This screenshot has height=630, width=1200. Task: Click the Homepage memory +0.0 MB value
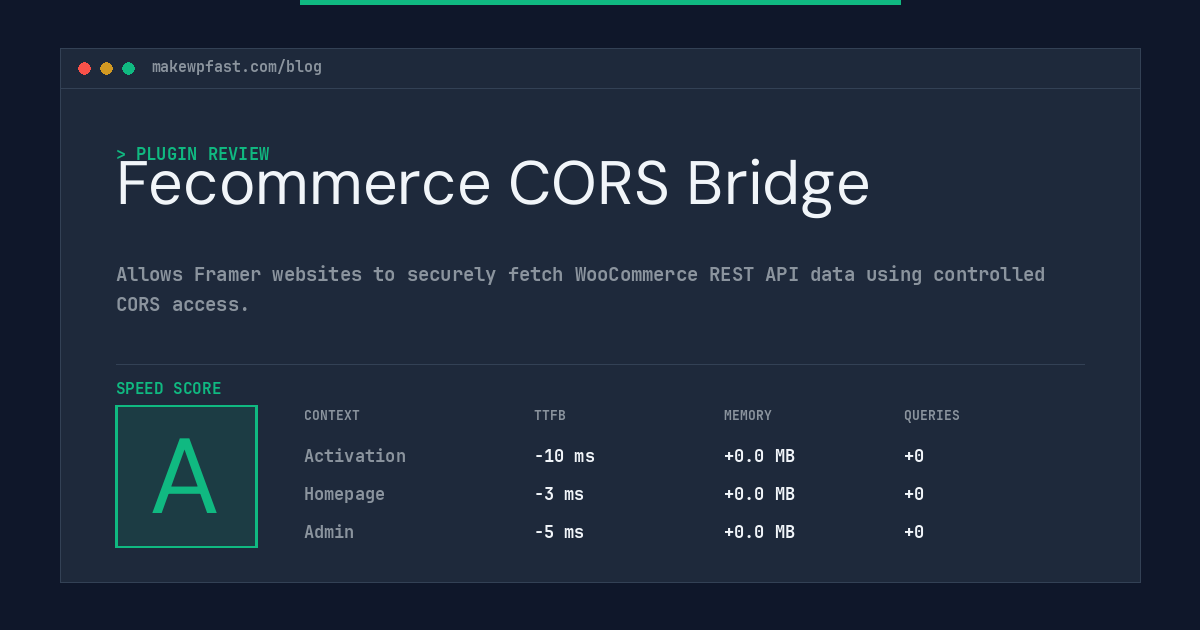pos(759,494)
